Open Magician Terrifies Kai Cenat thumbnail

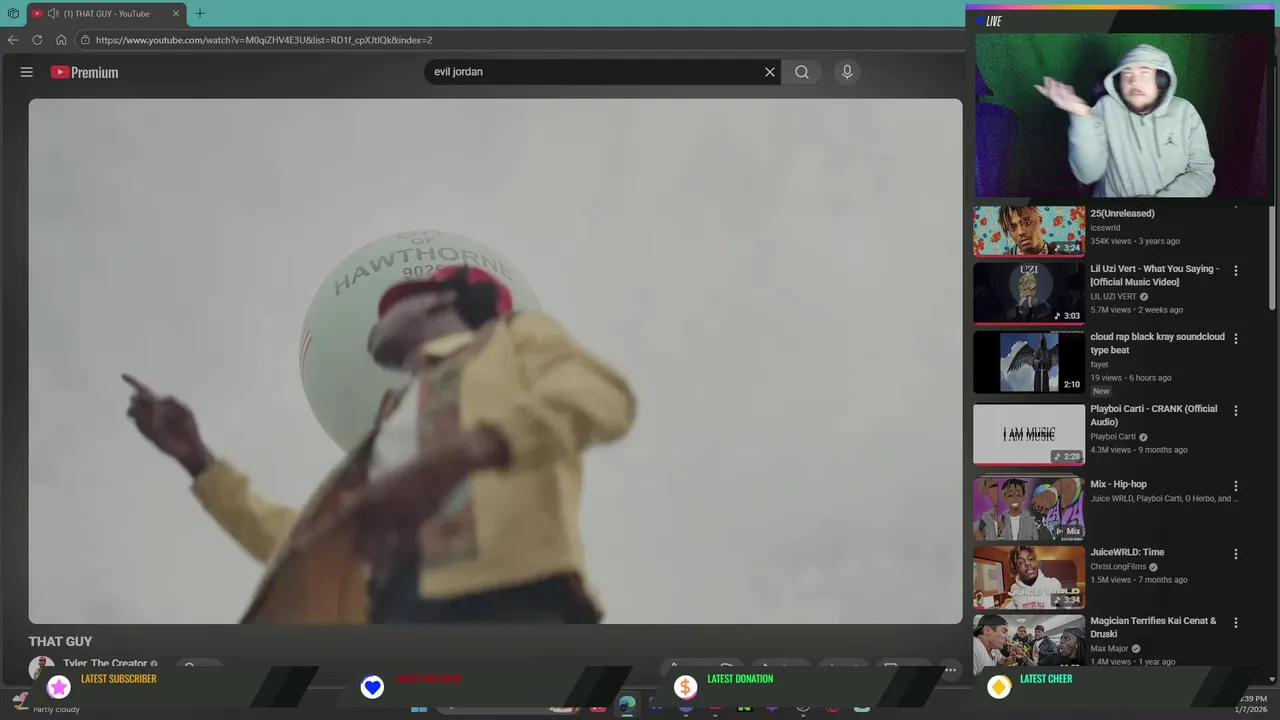1029,641
